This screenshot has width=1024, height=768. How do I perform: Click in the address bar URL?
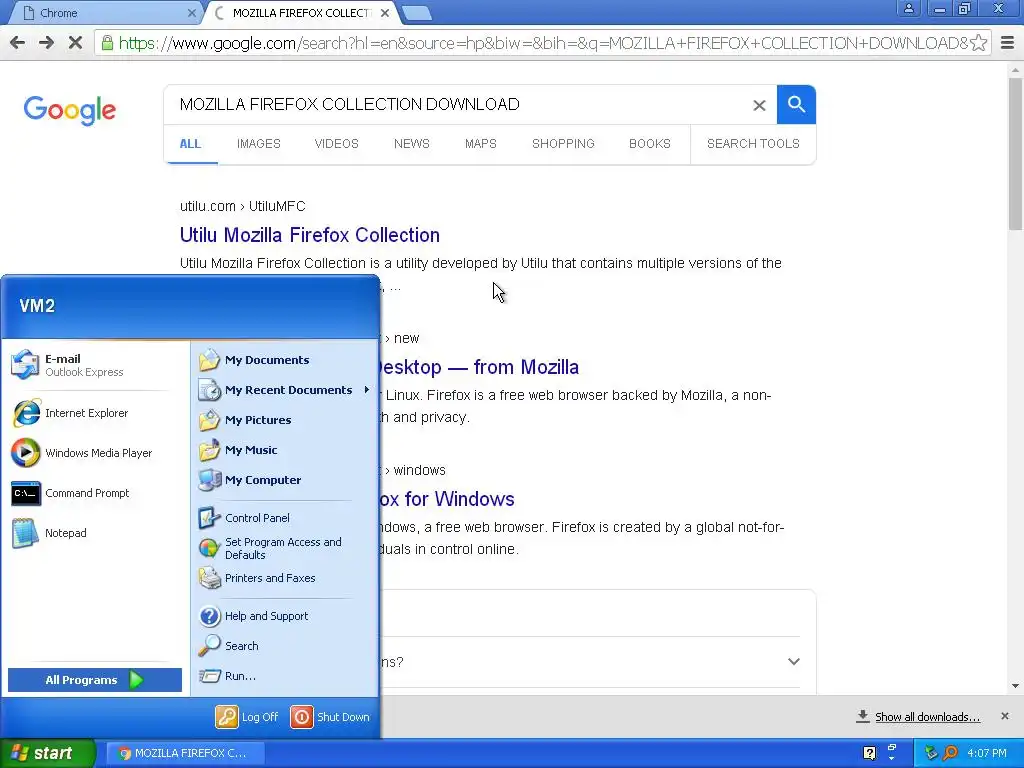[x=543, y=43]
